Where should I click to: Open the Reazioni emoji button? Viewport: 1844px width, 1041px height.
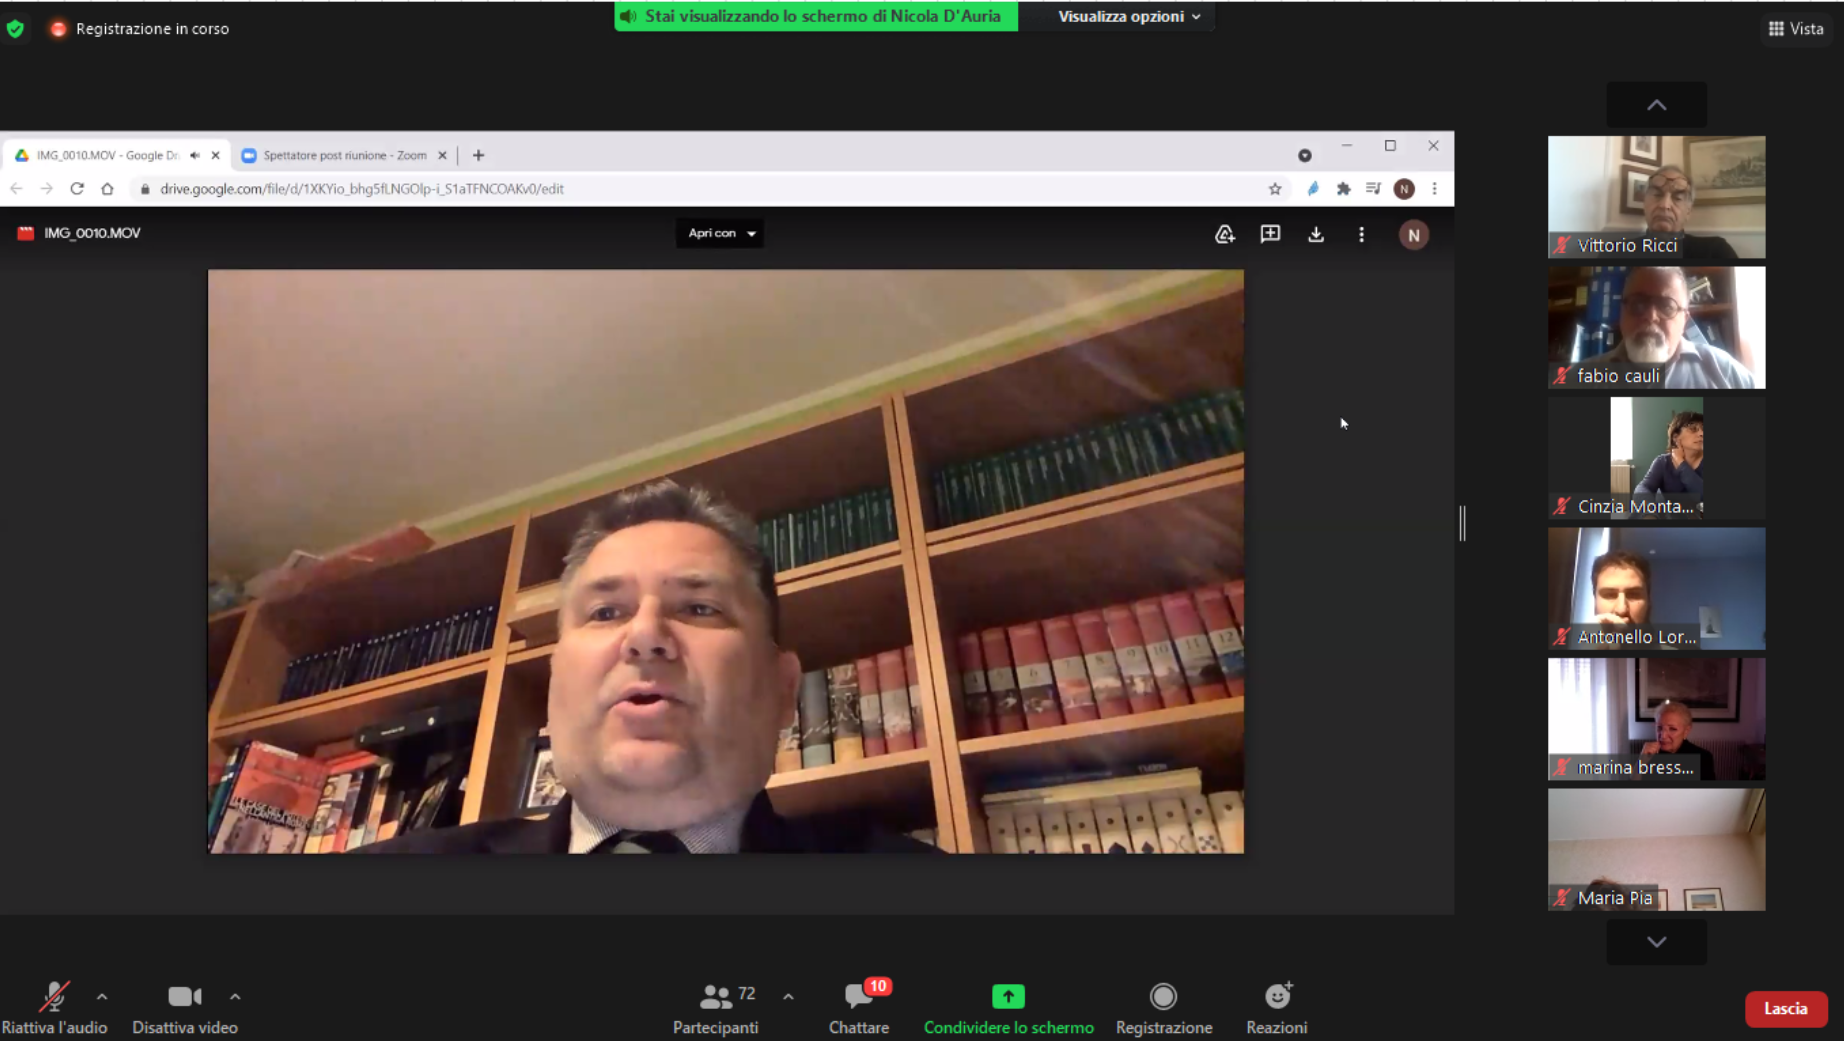click(1276, 1007)
